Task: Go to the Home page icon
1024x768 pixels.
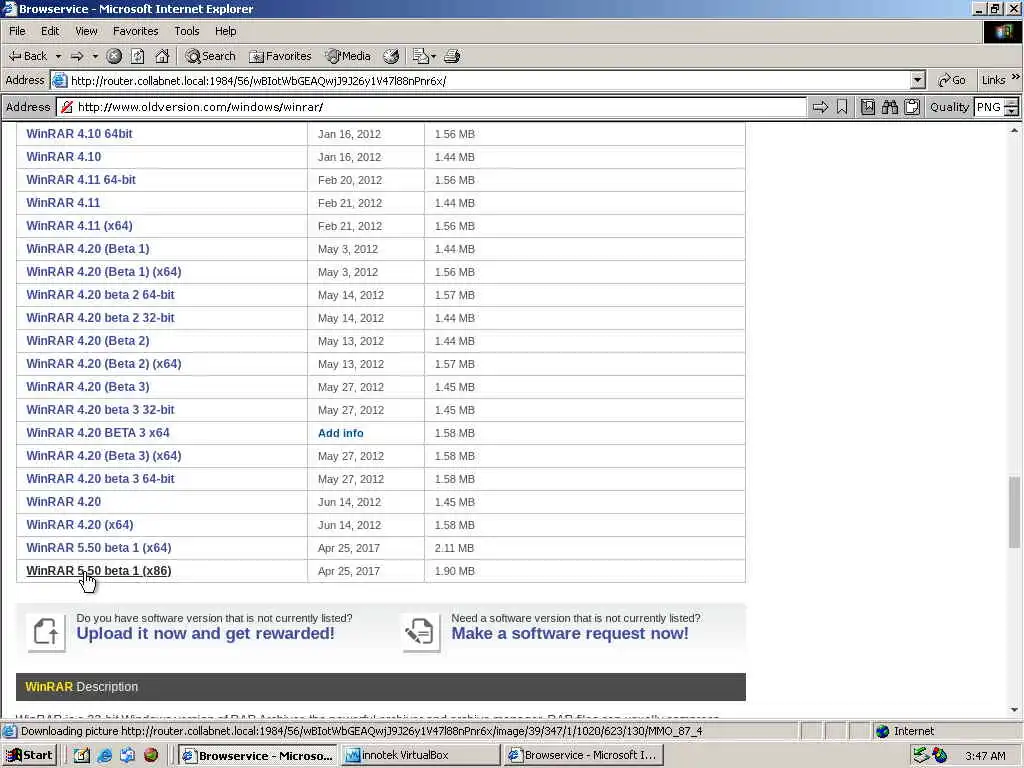Action: pyautogui.click(x=162, y=56)
